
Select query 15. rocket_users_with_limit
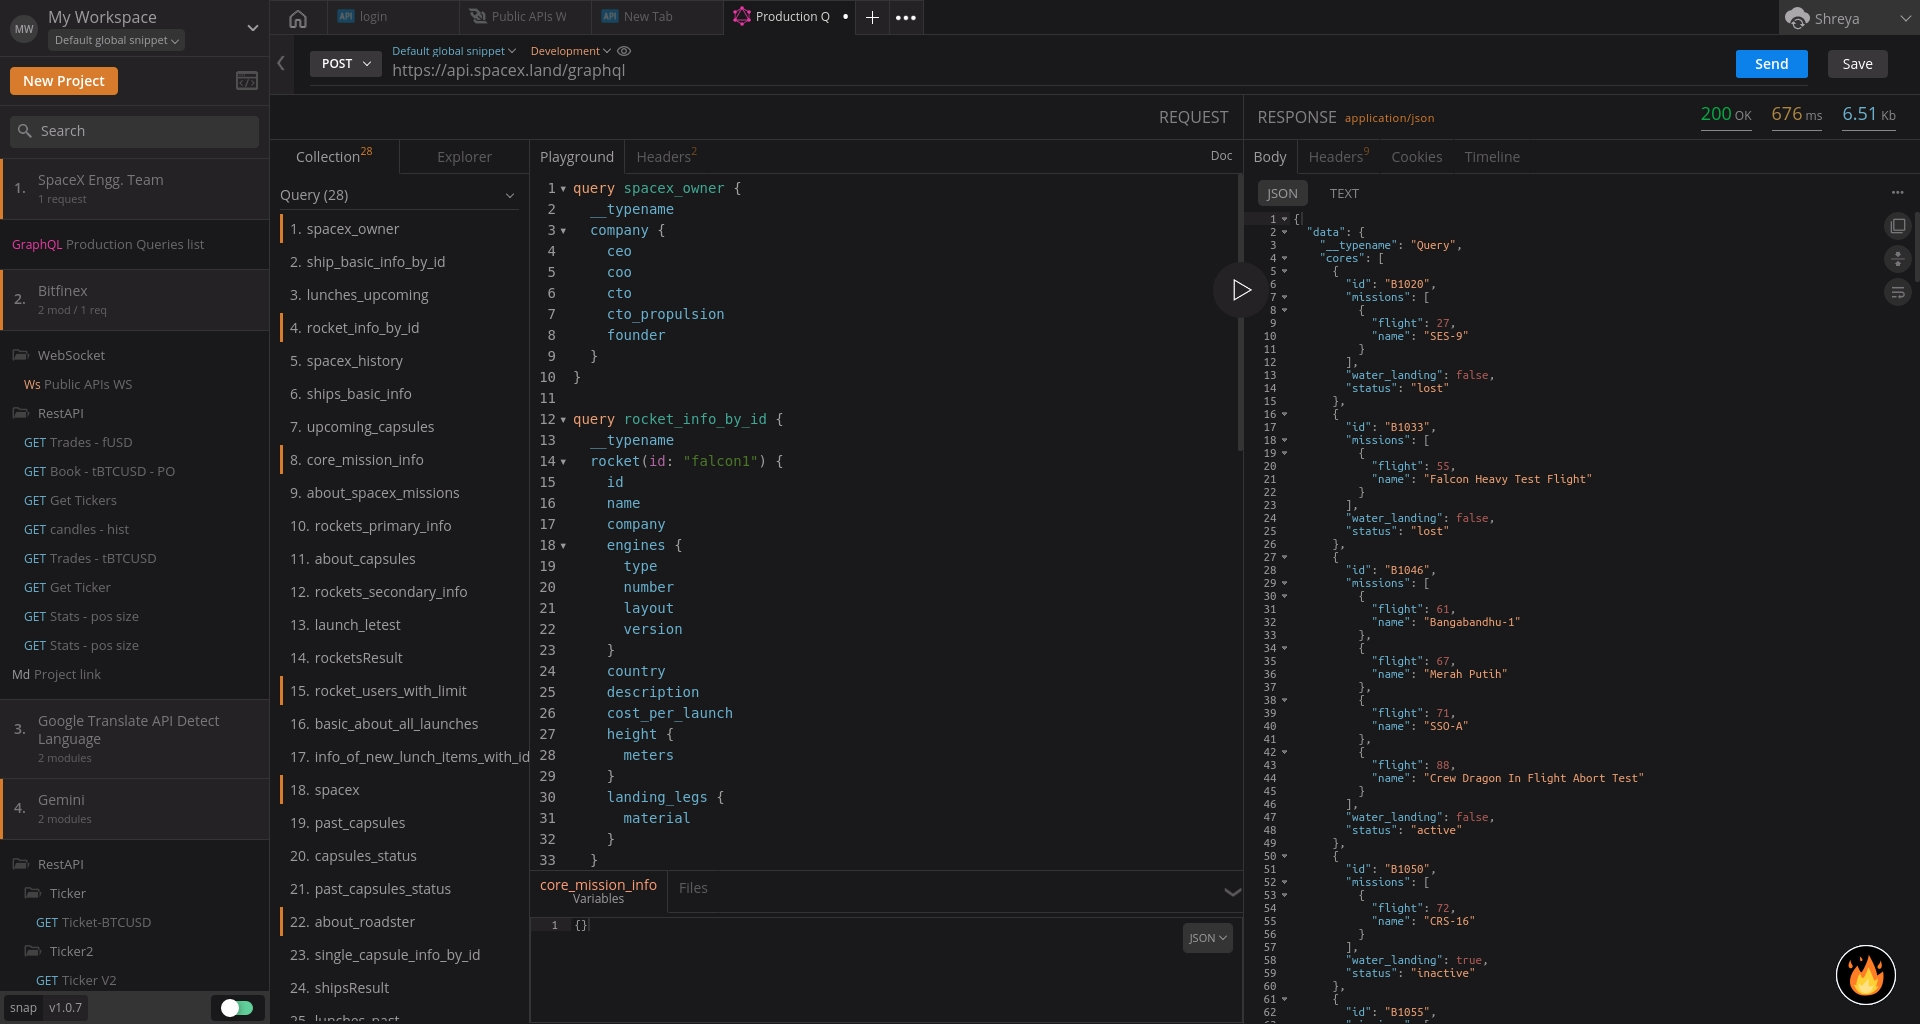click(x=403, y=691)
